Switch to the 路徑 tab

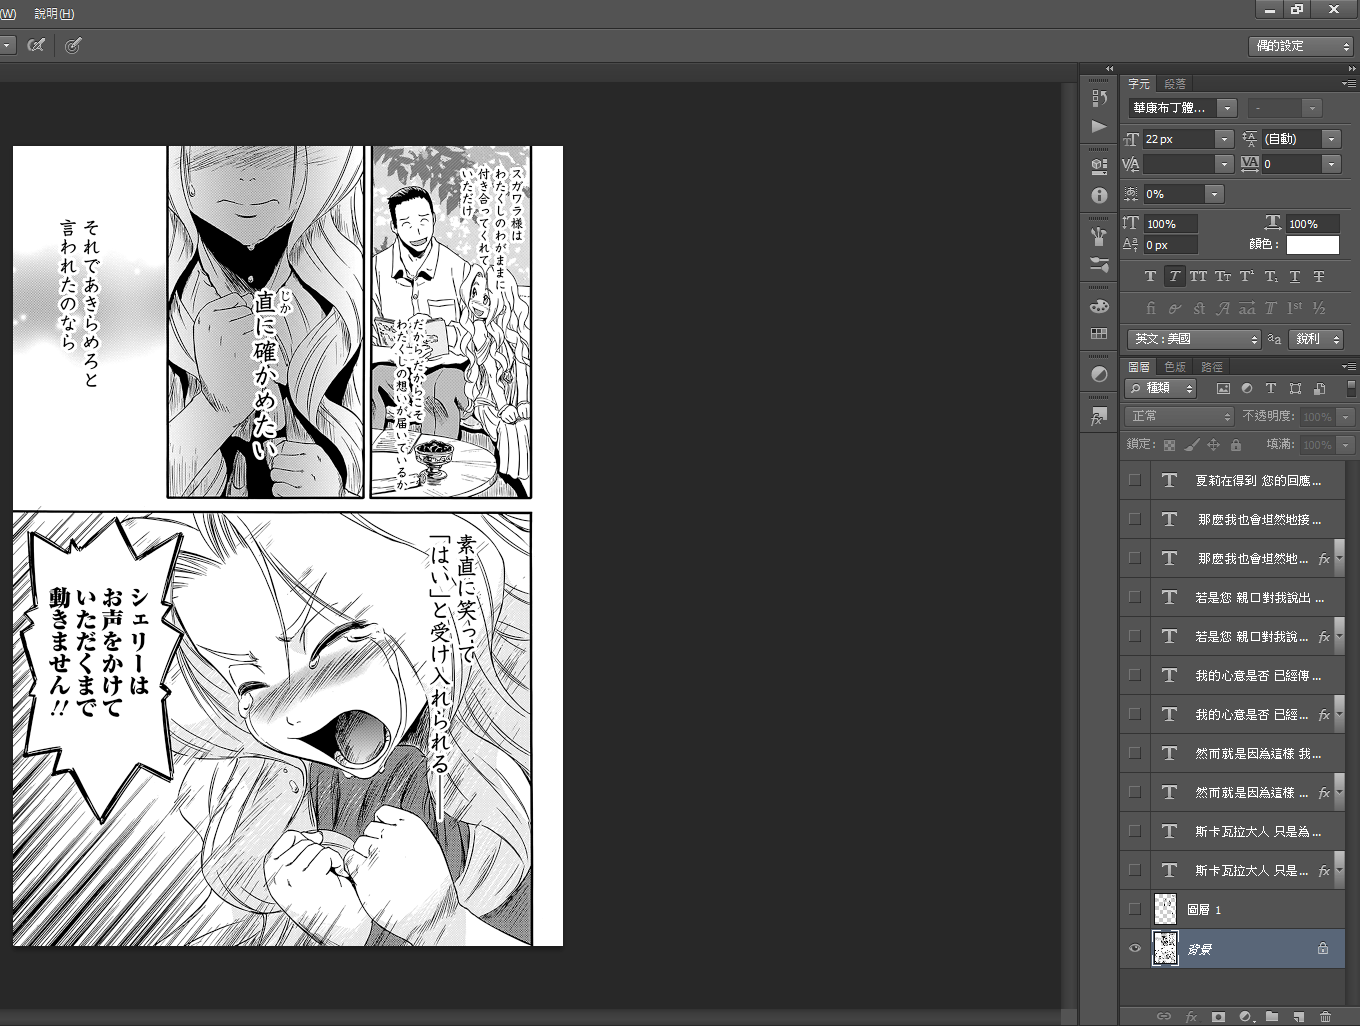pos(1212,367)
